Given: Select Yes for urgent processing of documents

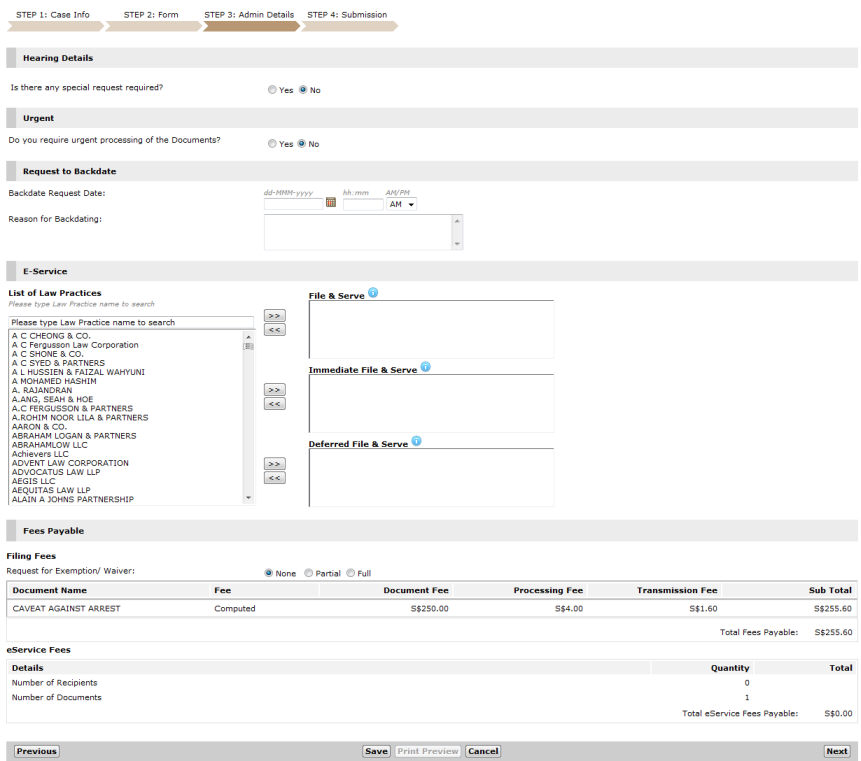Looking at the screenshot, I should click(x=272, y=144).
